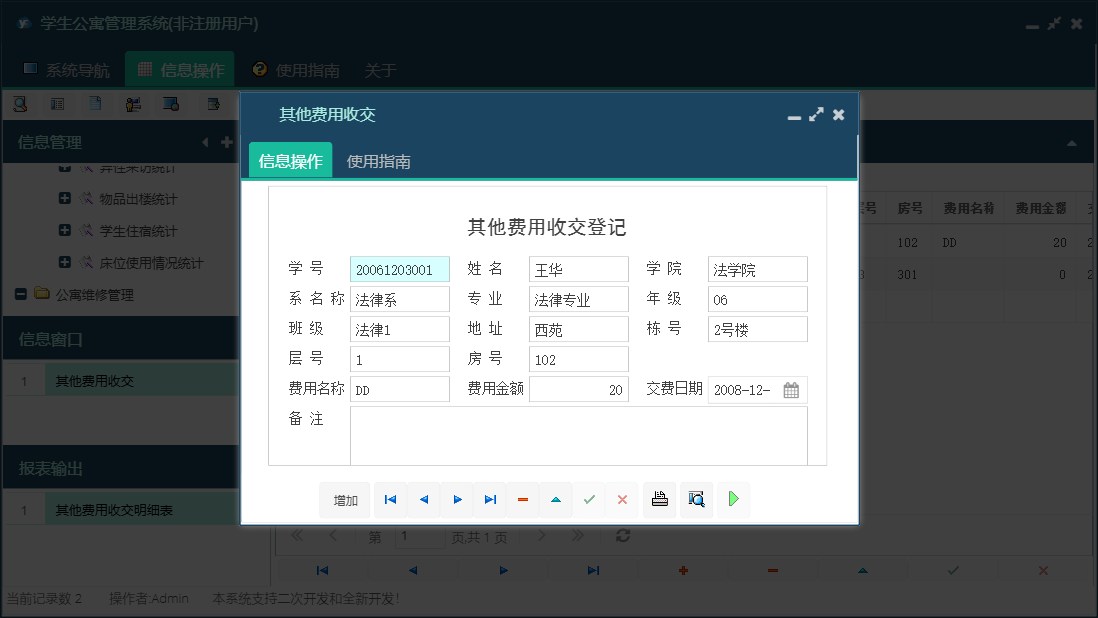Click the 增加 button to add a record
This screenshot has height=618, width=1098.
pyautogui.click(x=344, y=499)
